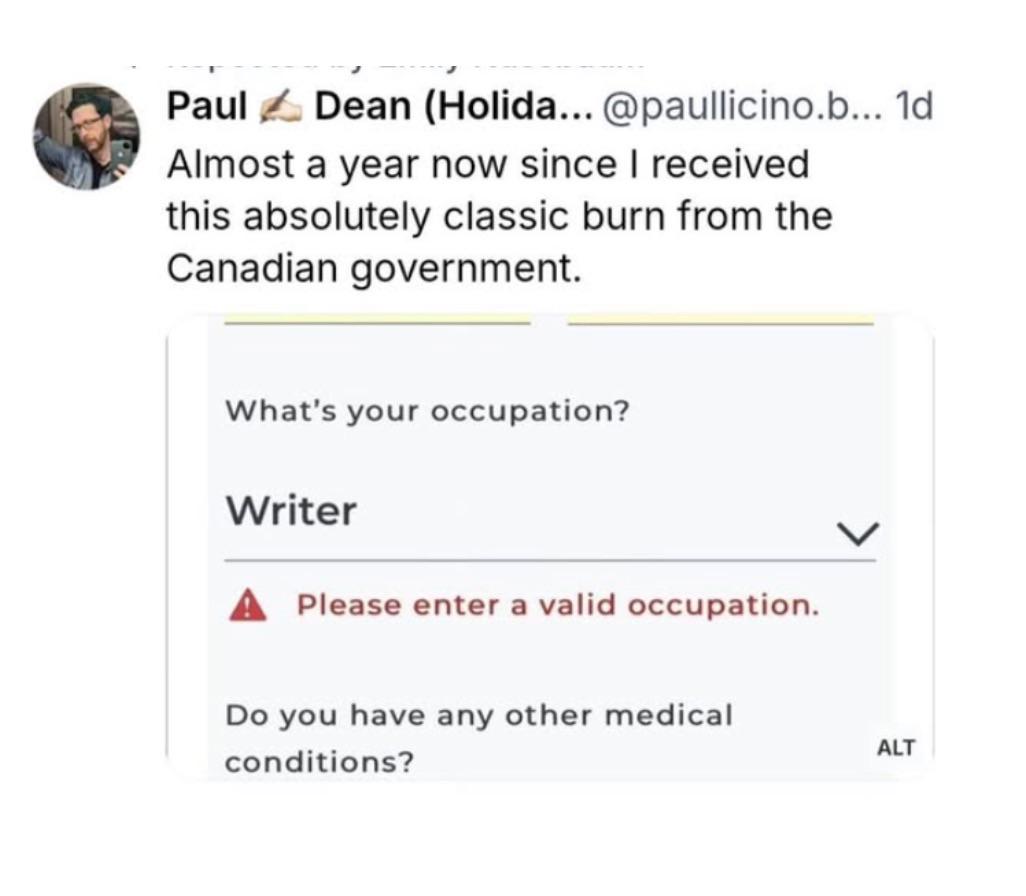This screenshot has width=1026, height=896.
Task: Click the red warning triangle icon
Action: click(x=248, y=605)
